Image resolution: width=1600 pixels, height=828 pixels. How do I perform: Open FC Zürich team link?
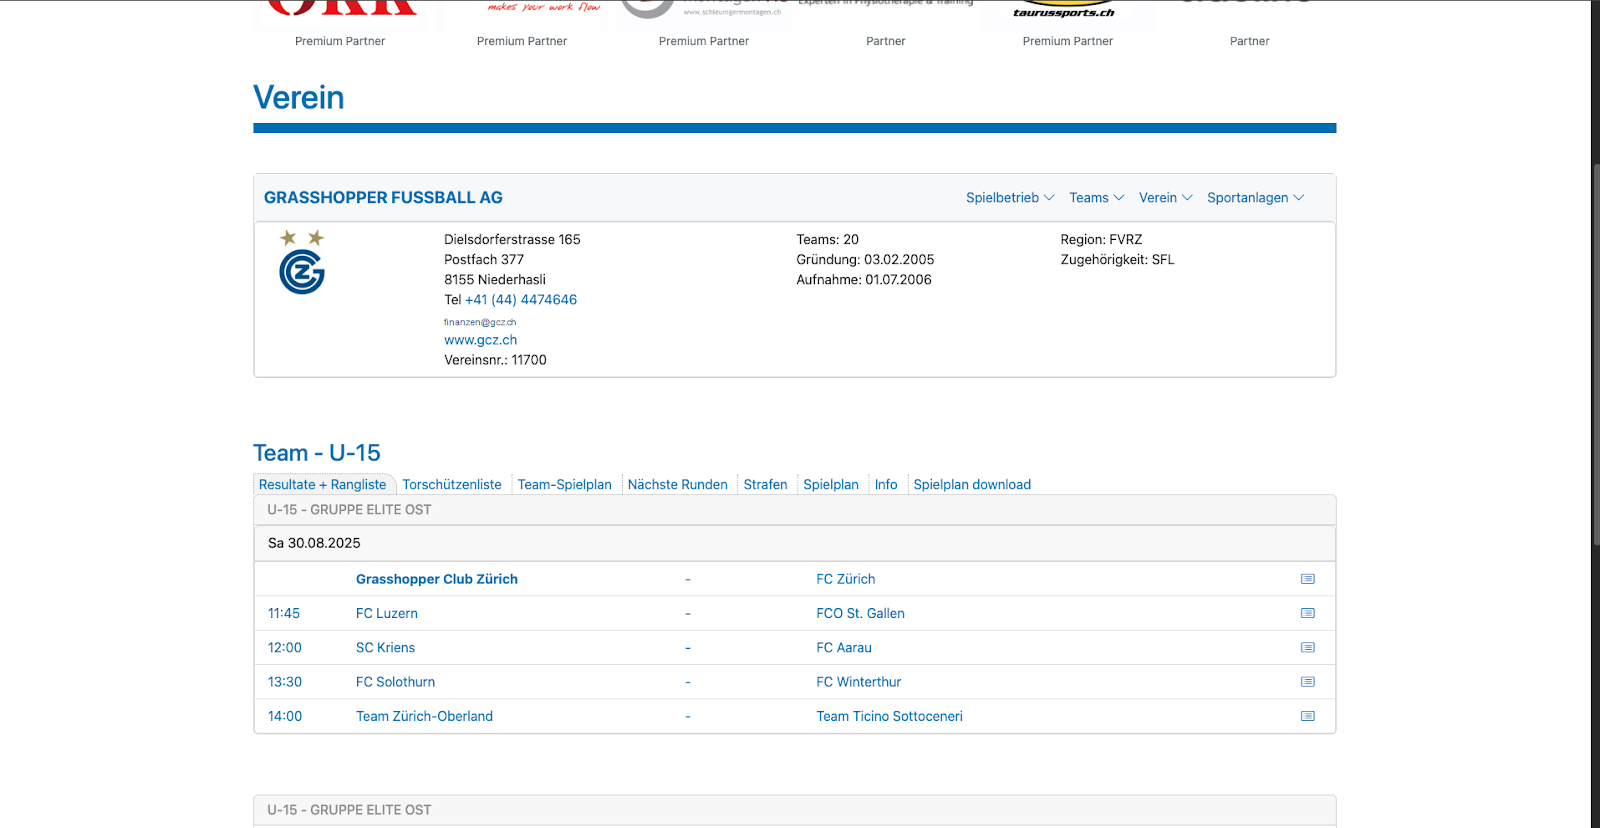pos(846,579)
